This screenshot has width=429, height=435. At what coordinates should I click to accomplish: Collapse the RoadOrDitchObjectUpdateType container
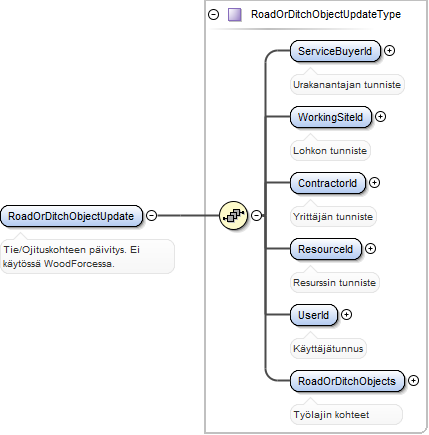(x=213, y=14)
